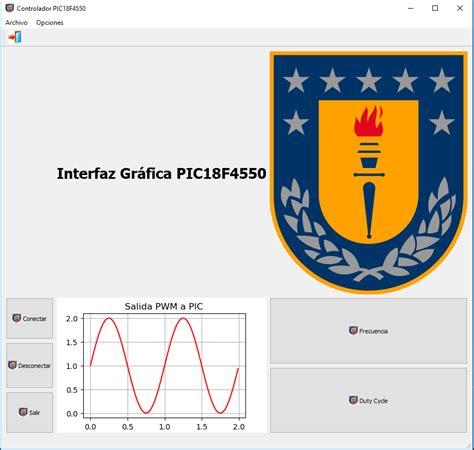Viewport: 474px width, 450px height.
Task: Click the university crest image
Action: tap(368, 172)
